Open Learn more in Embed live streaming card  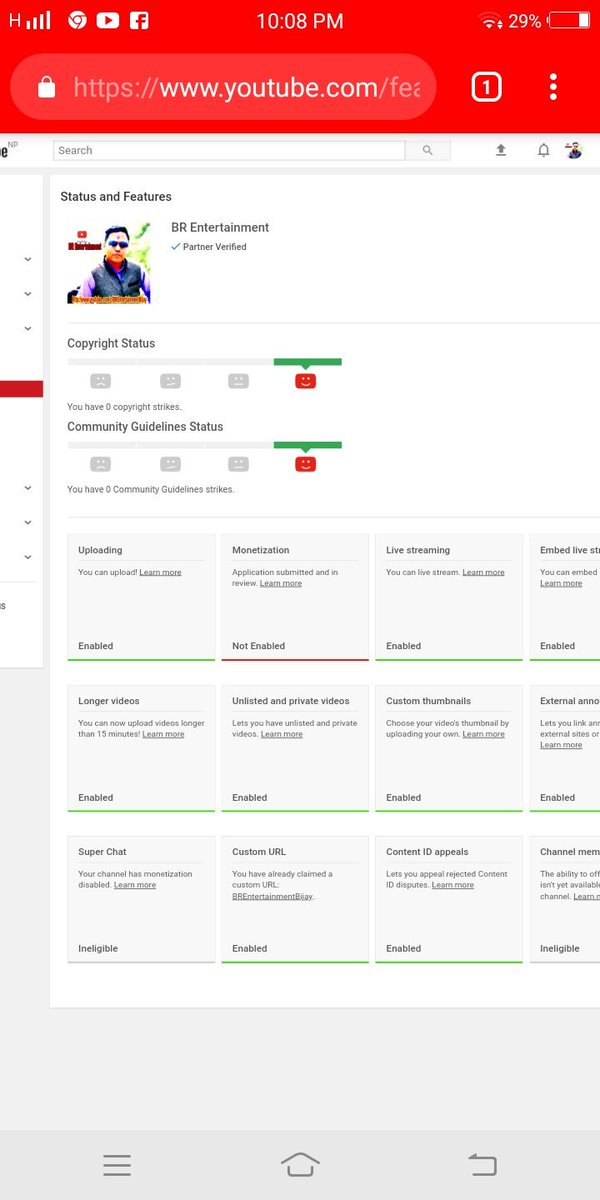[x=561, y=584]
